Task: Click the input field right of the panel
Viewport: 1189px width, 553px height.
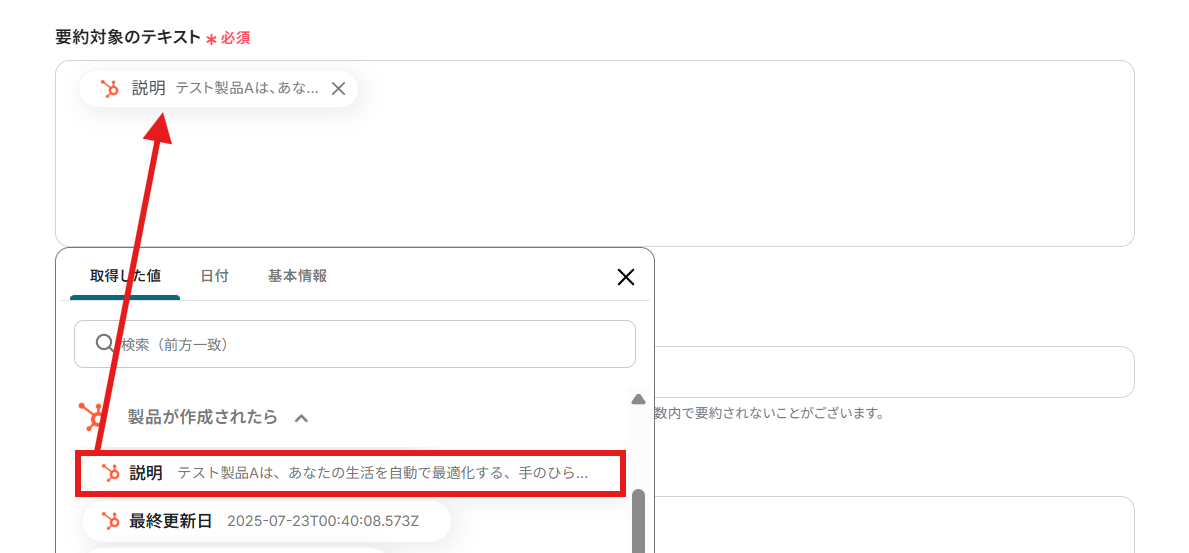Action: tap(893, 372)
